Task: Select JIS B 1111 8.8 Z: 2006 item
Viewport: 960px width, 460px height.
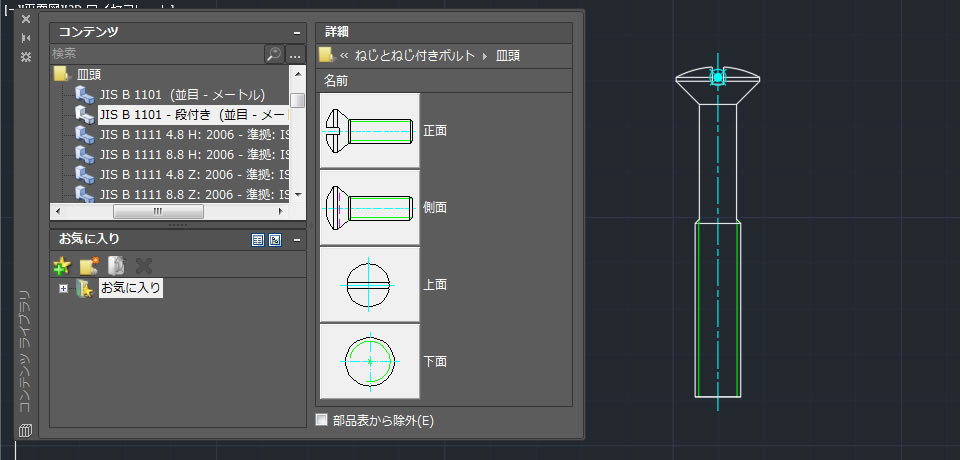Action: pos(194,194)
